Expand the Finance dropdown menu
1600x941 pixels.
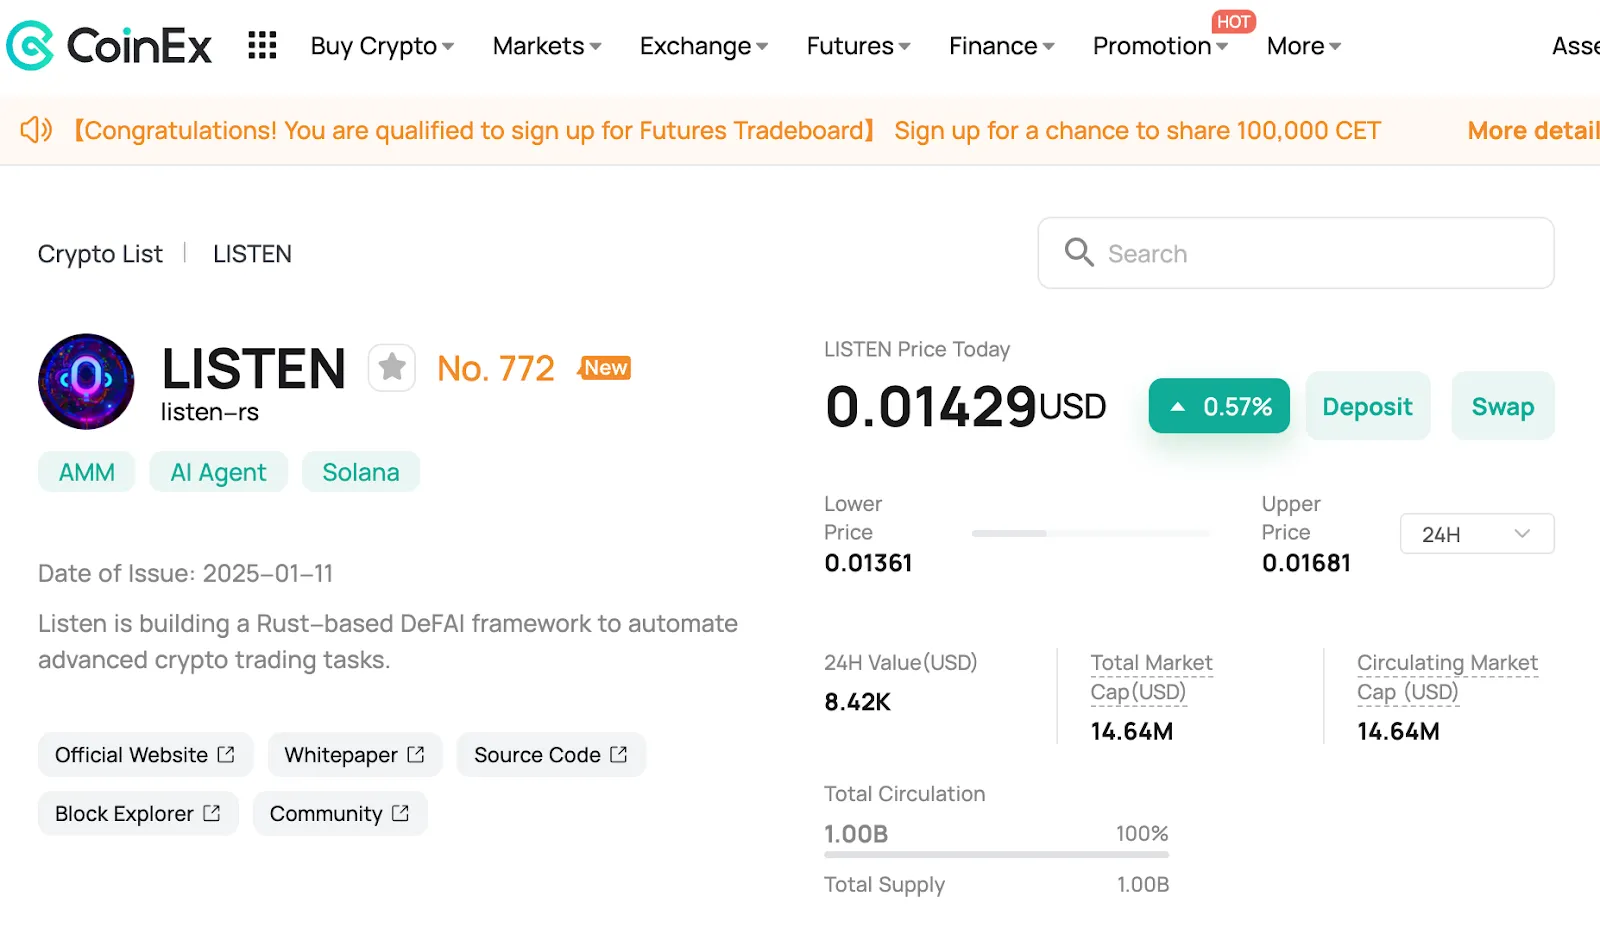1001,46
